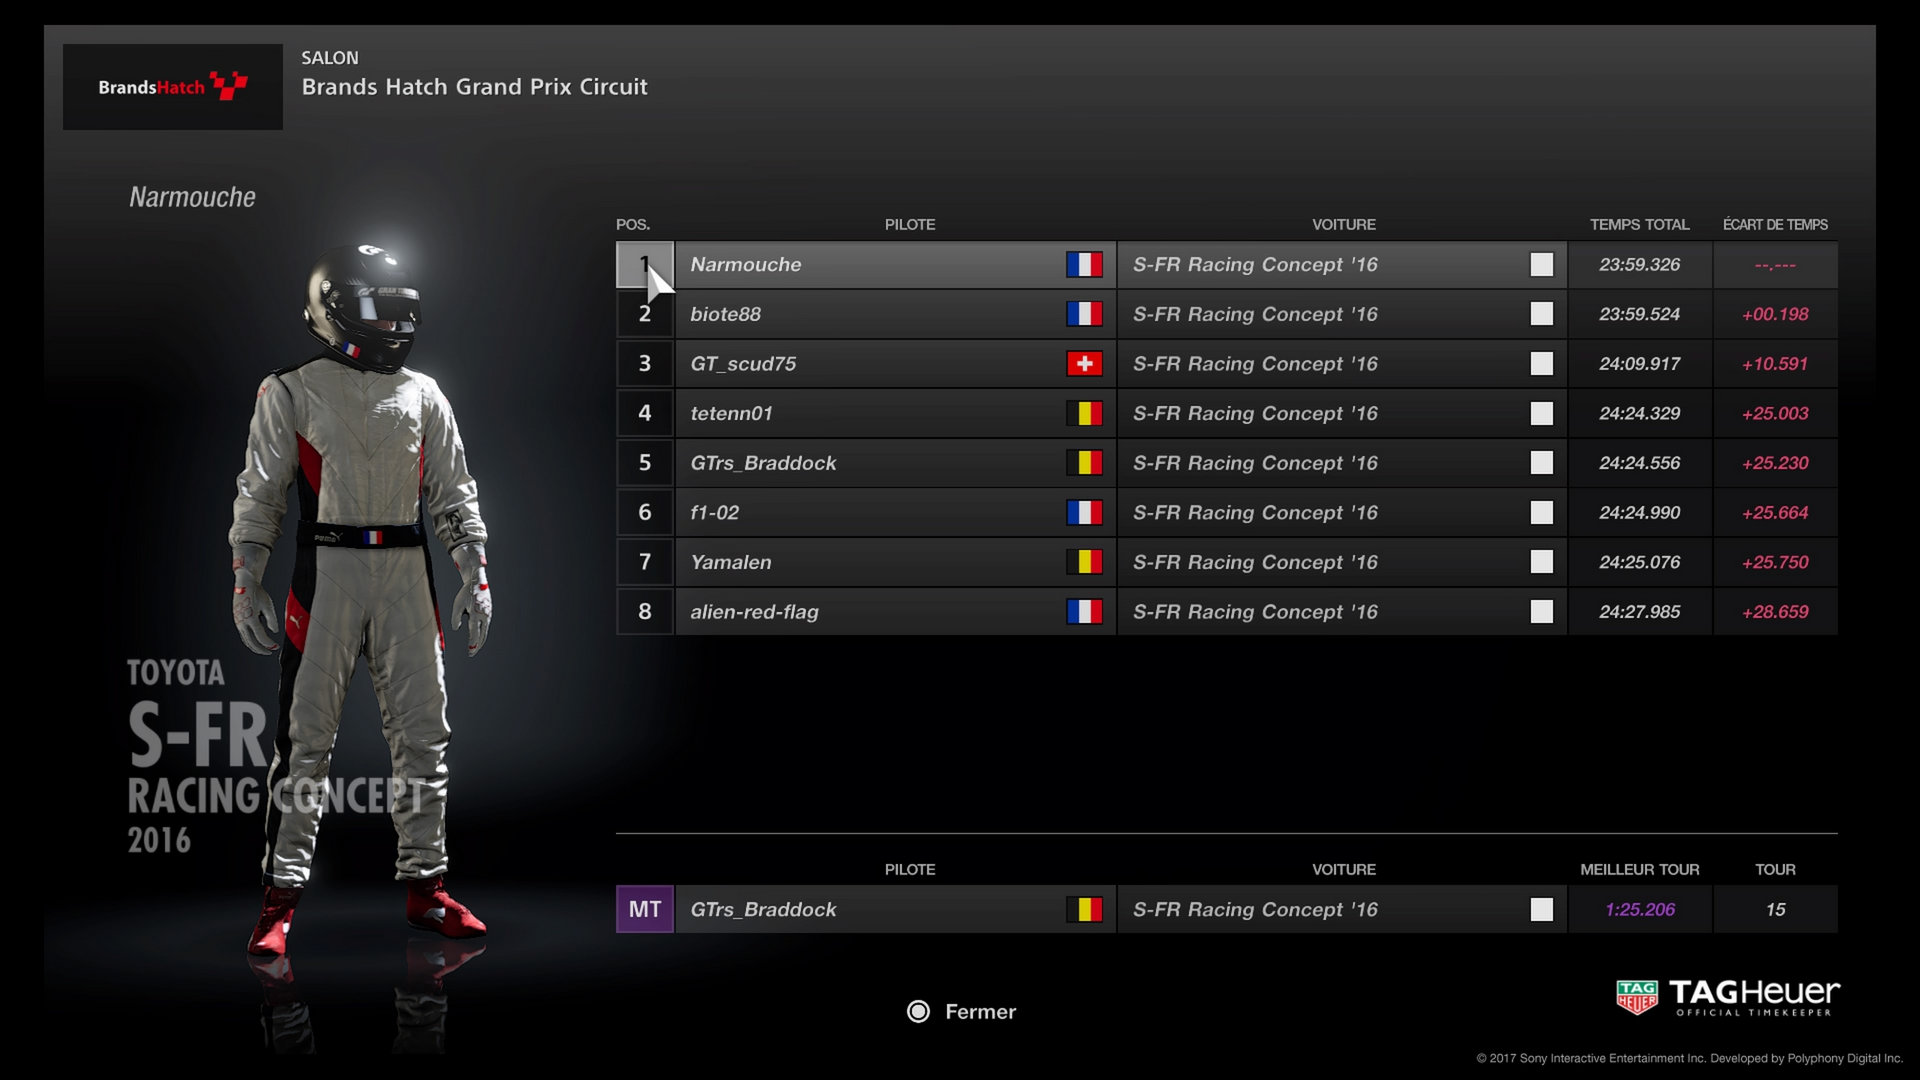Click the Swiss flag beside GT_scud75

[x=1084, y=364]
